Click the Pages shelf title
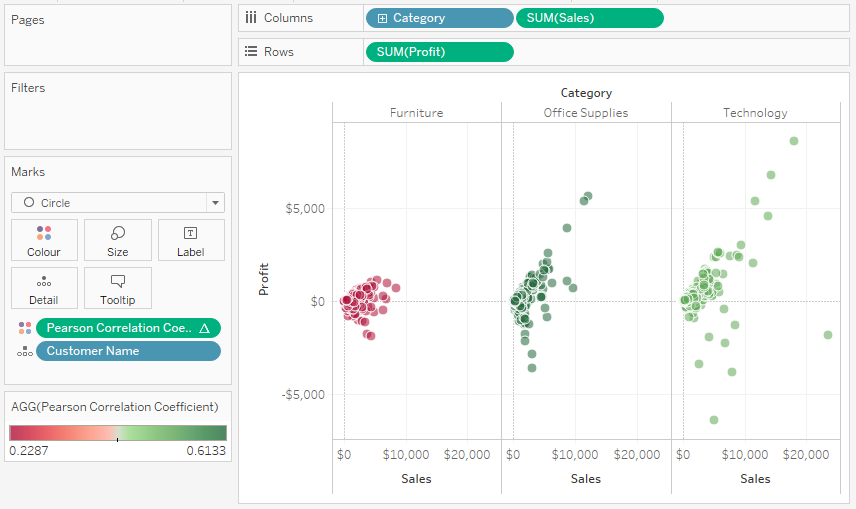 click(28, 20)
